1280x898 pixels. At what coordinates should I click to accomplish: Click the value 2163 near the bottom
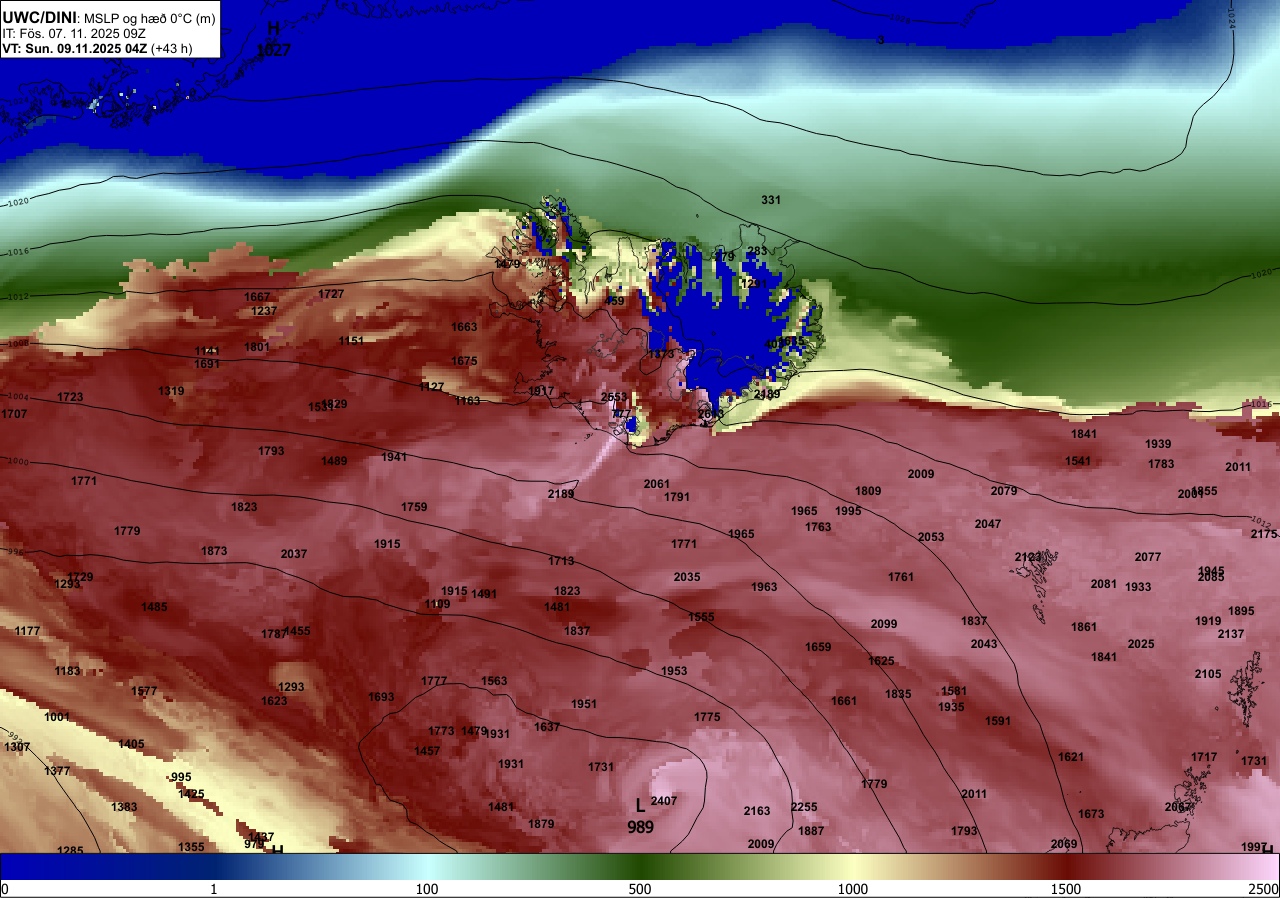757,811
